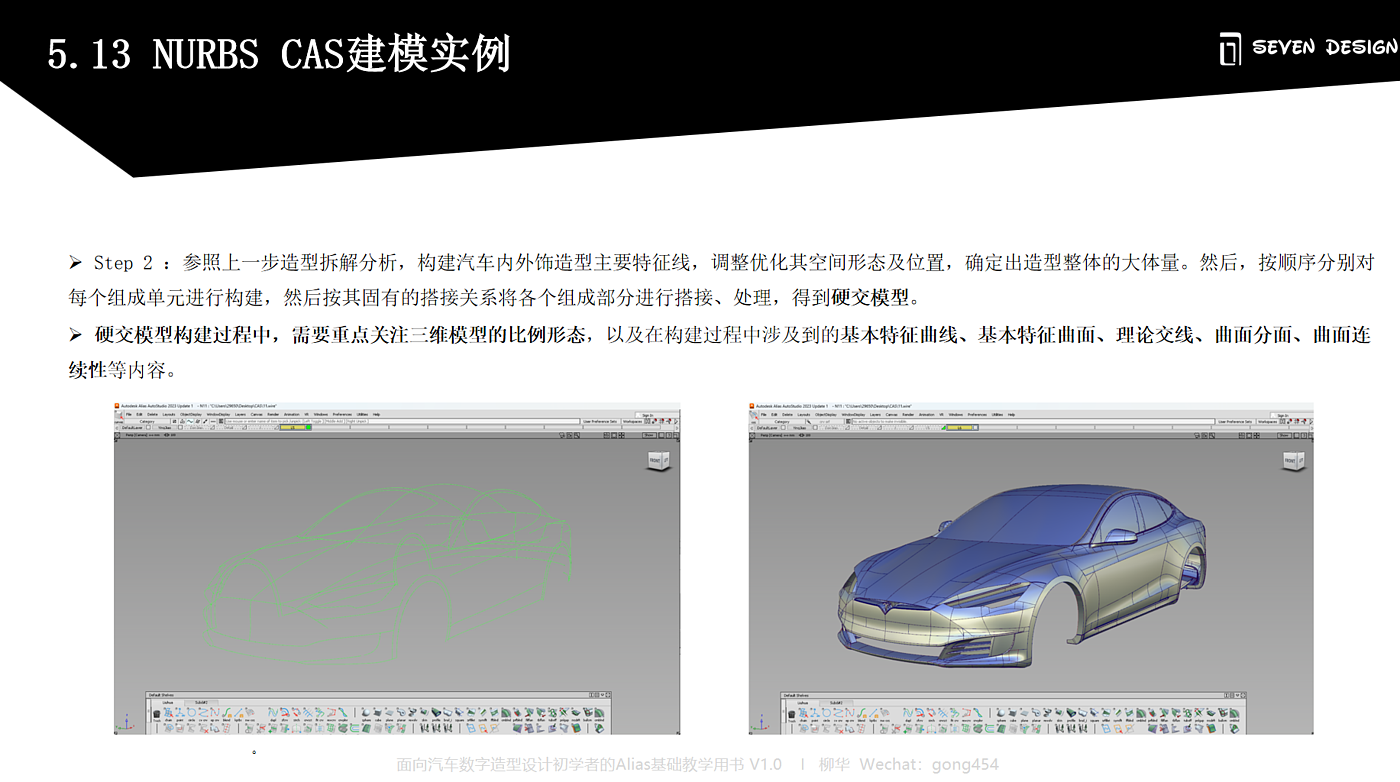Open Animation menu in right Alias window
Image resolution: width=1400 pixels, height=782 pixels.
[x=926, y=414]
